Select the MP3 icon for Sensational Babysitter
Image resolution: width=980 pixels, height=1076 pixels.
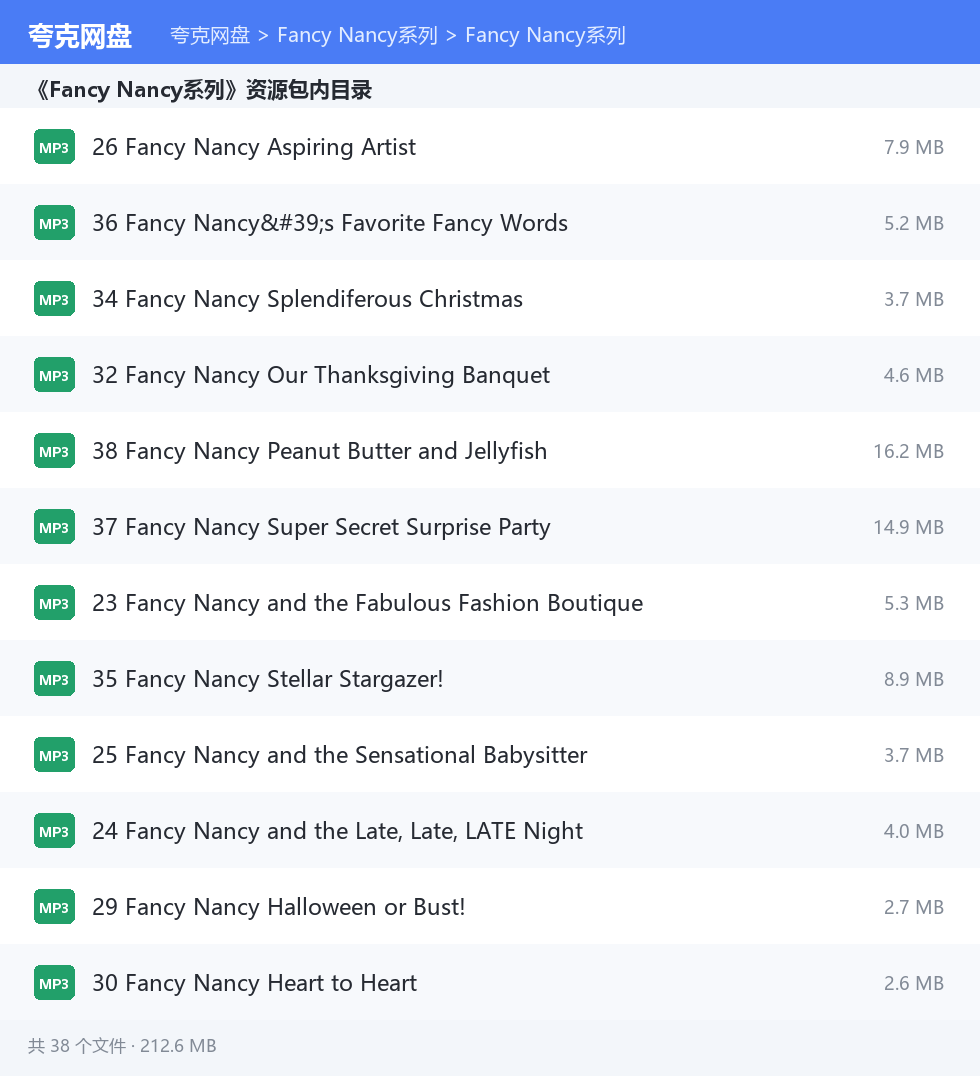[x=54, y=755]
